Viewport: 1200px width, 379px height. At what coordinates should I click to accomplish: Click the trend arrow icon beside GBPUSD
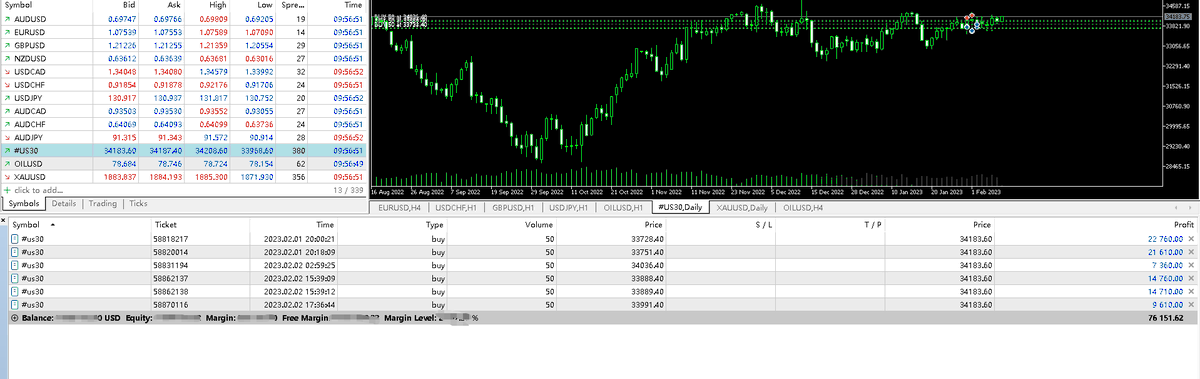click(7, 45)
